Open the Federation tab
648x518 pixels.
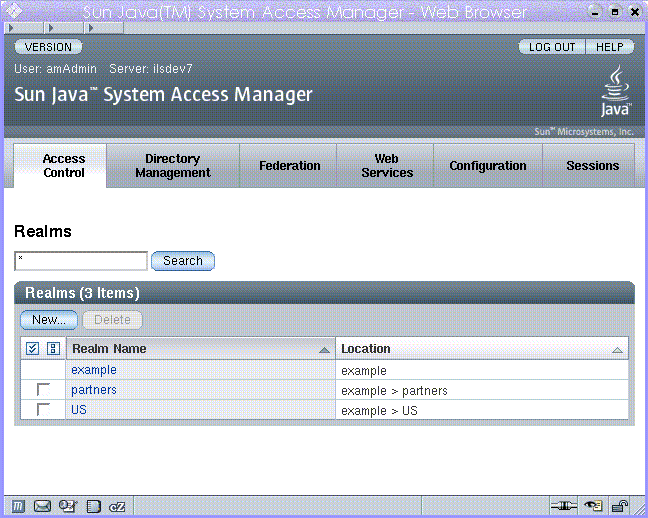point(288,165)
